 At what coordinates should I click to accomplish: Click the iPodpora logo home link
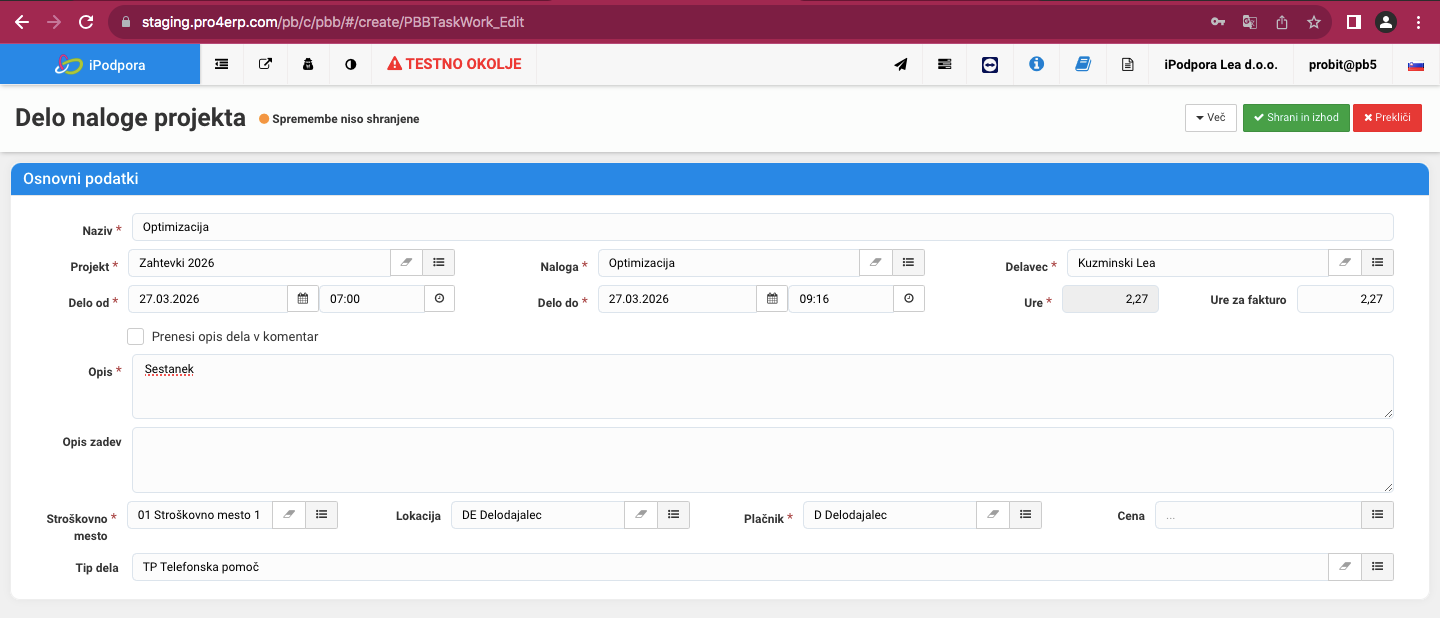100,64
